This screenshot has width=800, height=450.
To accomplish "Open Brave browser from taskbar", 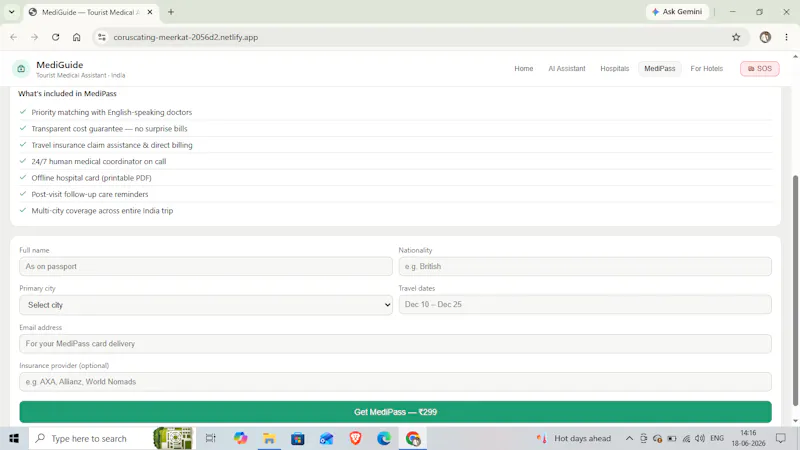I will (x=355, y=438).
